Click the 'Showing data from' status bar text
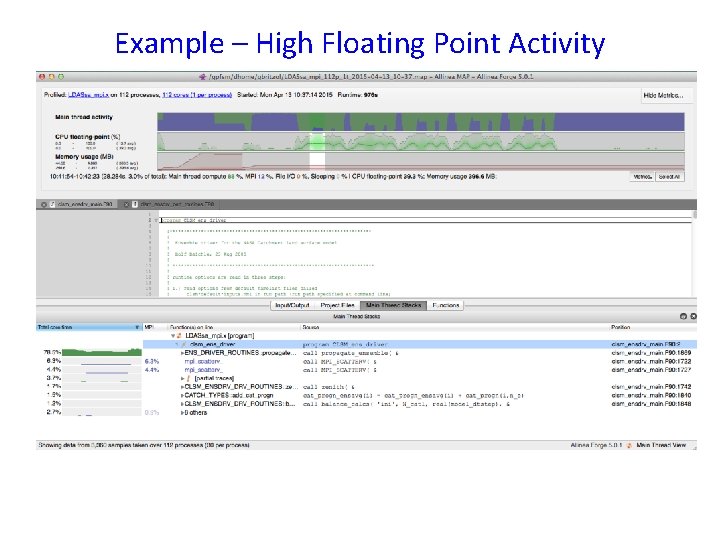This screenshot has height=540, width=720. point(144,445)
